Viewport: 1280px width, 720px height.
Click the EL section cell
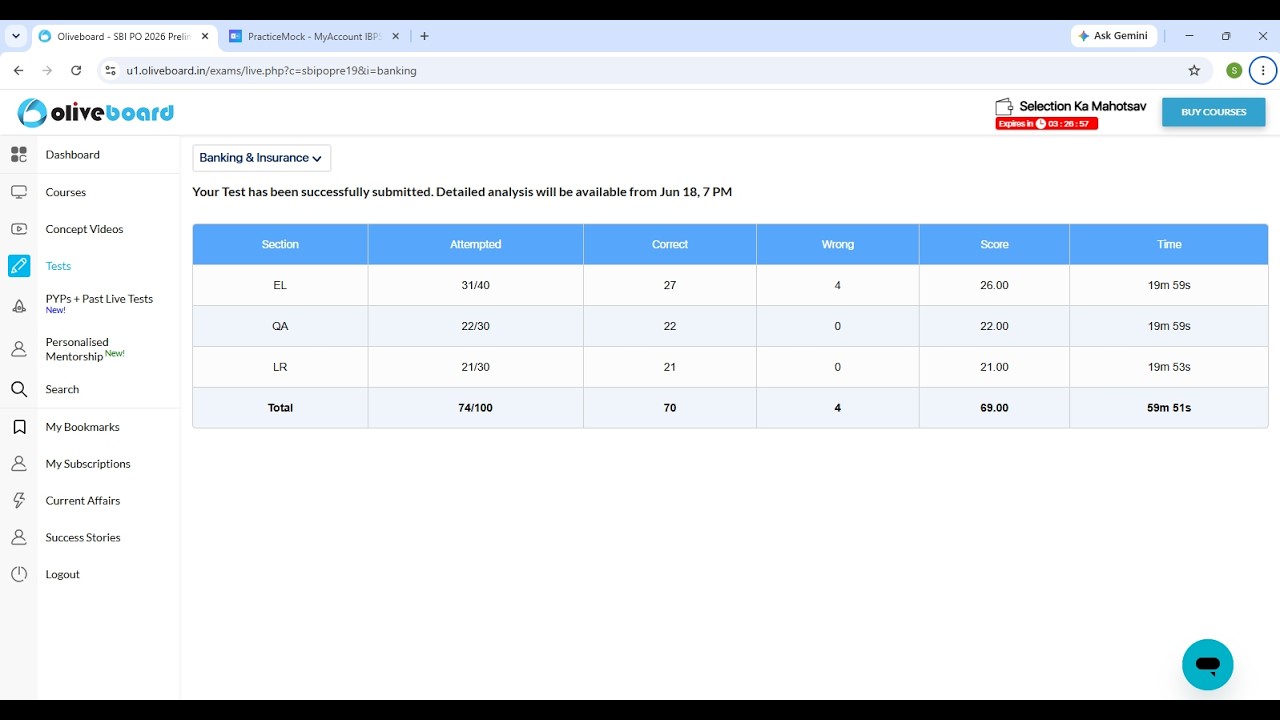pos(280,285)
